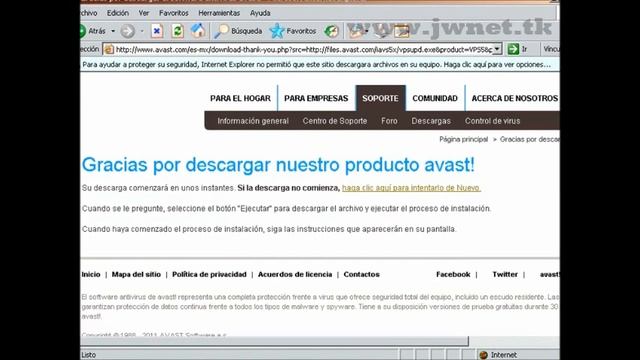Click the green Ir go button
The height and width of the screenshot is (360, 640).
point(518,49)
